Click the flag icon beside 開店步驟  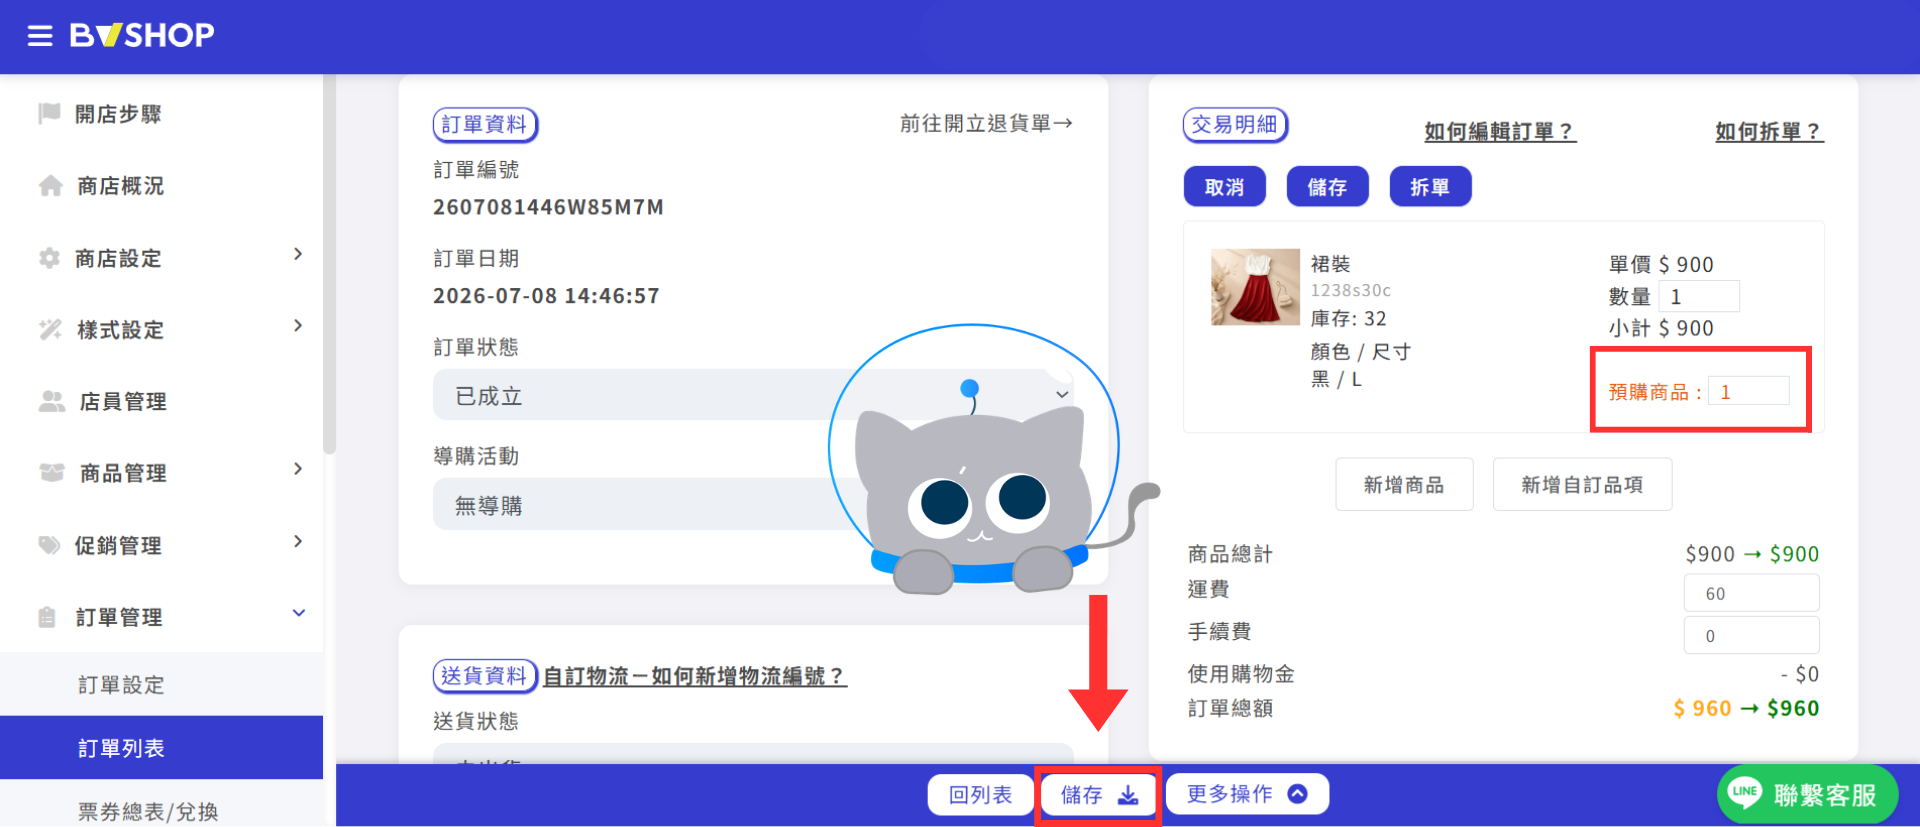[49, 113]
